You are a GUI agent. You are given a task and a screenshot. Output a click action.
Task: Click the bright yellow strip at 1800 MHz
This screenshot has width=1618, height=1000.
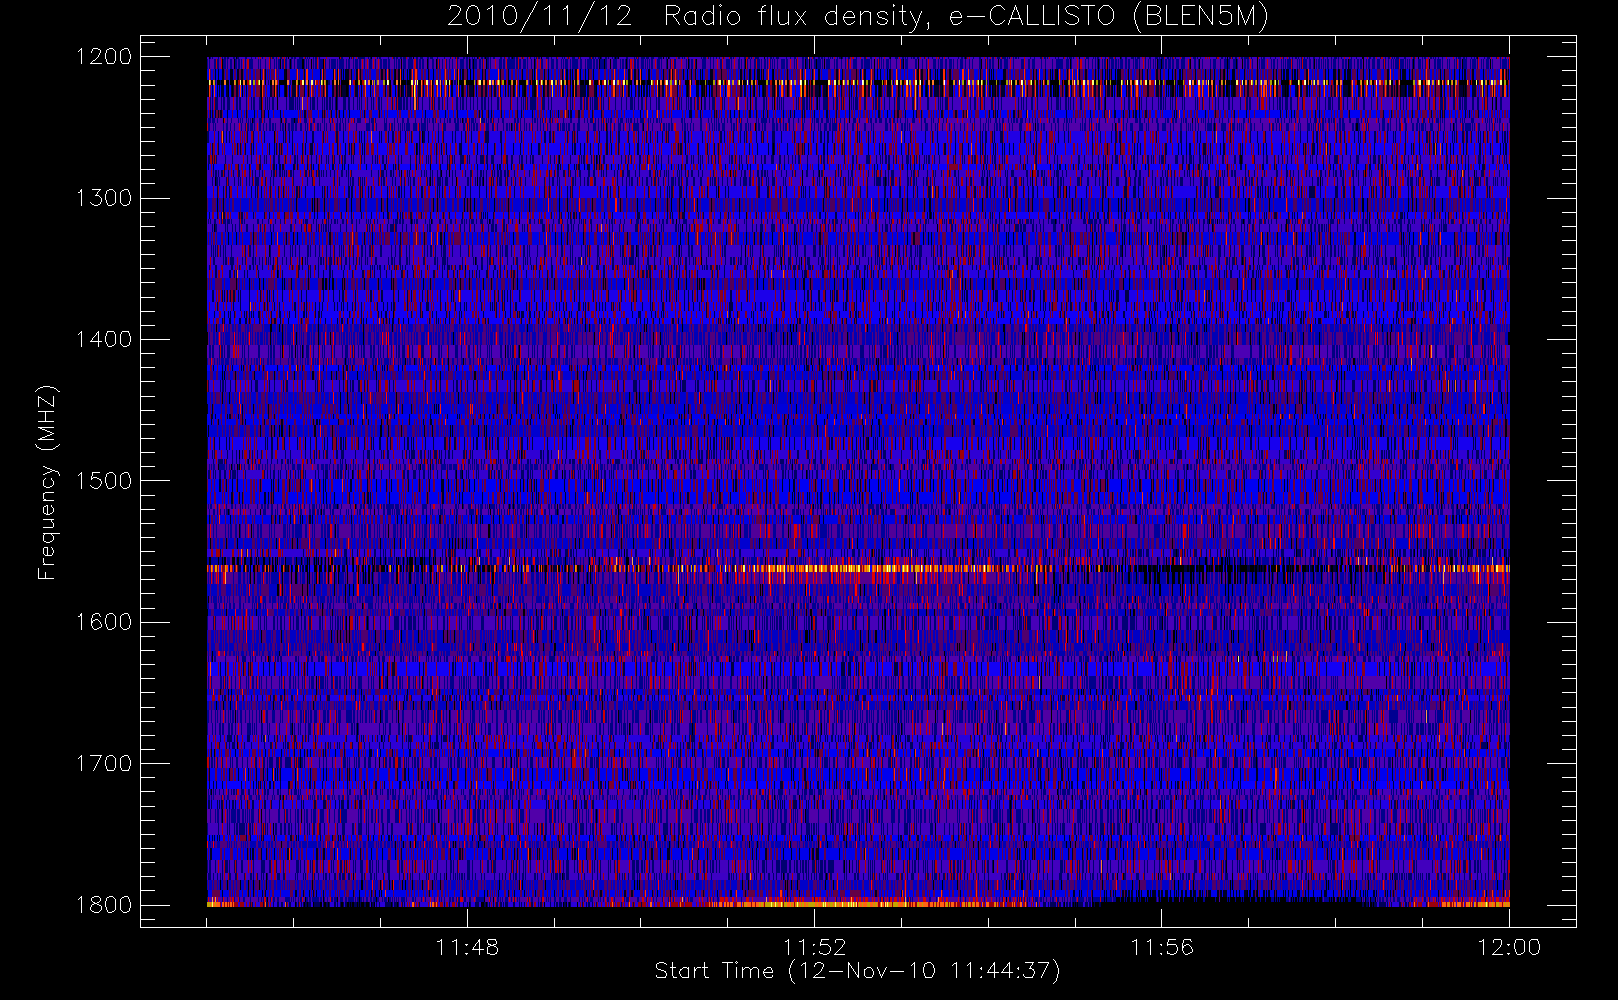[858, 904]
